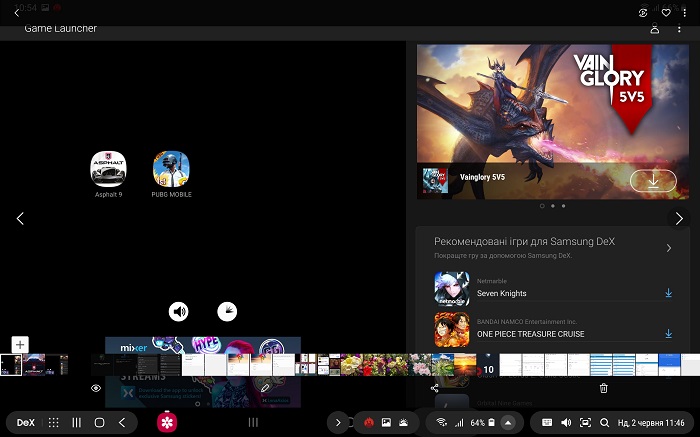
Task: Download Vainglory 5V5 from the banner
Action: [653, 181]
